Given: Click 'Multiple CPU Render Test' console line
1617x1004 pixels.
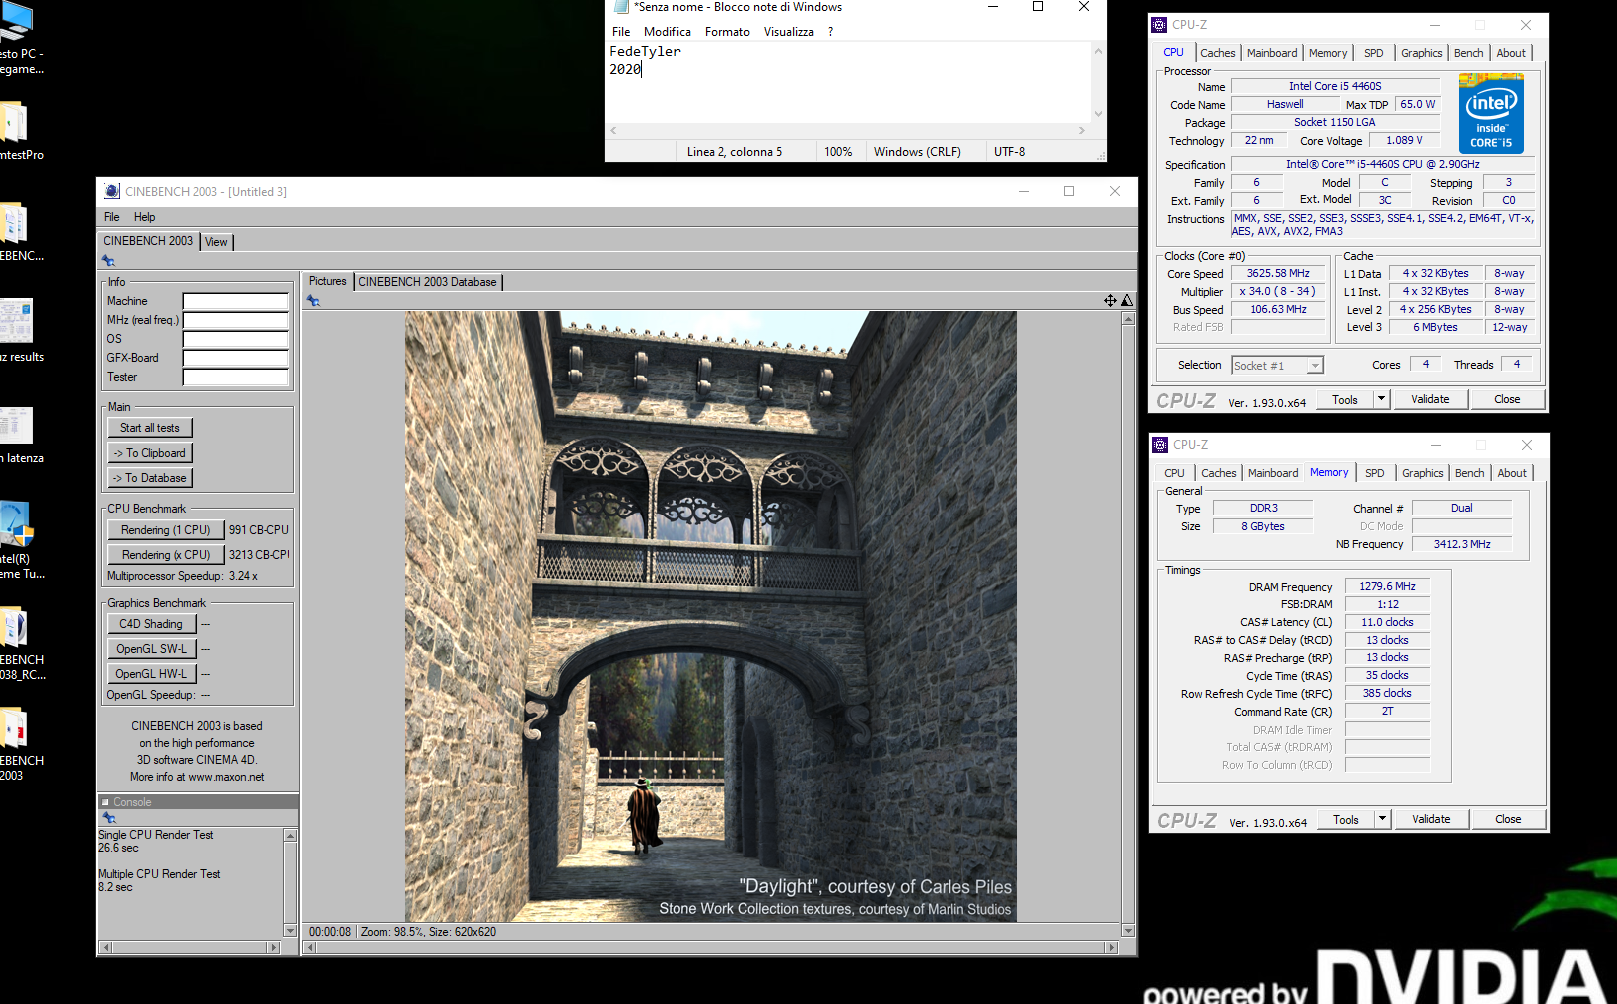Looking at the screenshot, I should click(159, 874).
